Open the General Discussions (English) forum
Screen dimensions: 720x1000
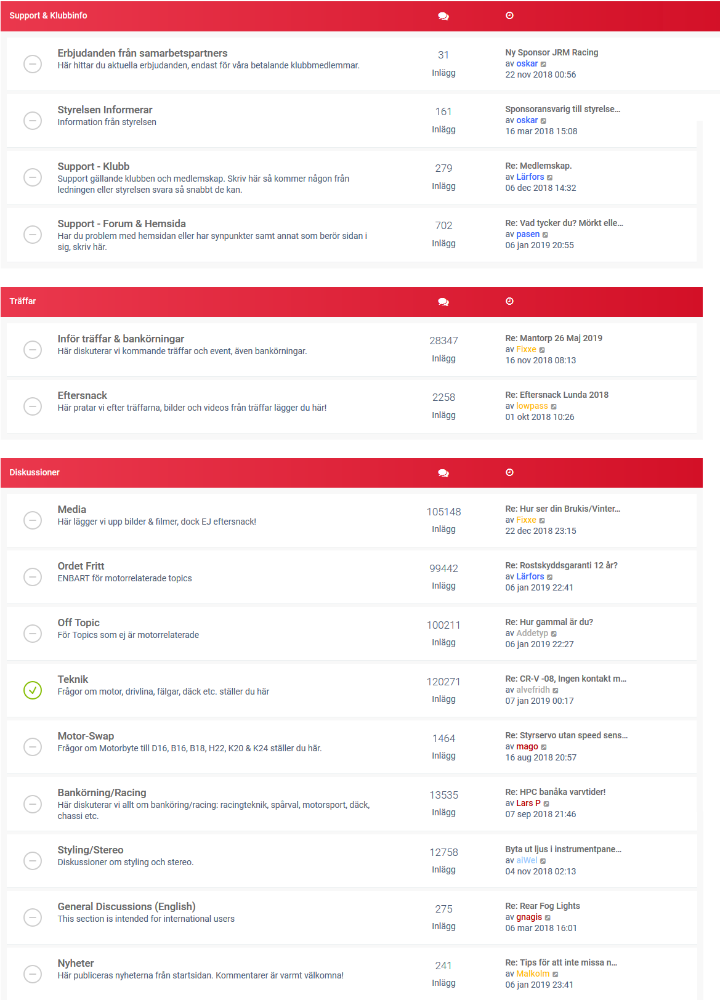pyautogui.click(x=126, y=906)
